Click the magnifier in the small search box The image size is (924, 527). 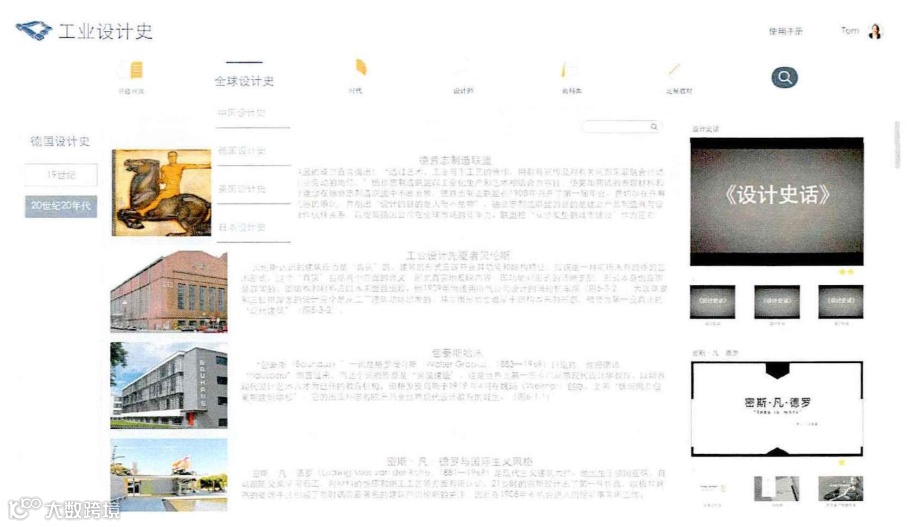pyautogui.click(x=654, y=127)
